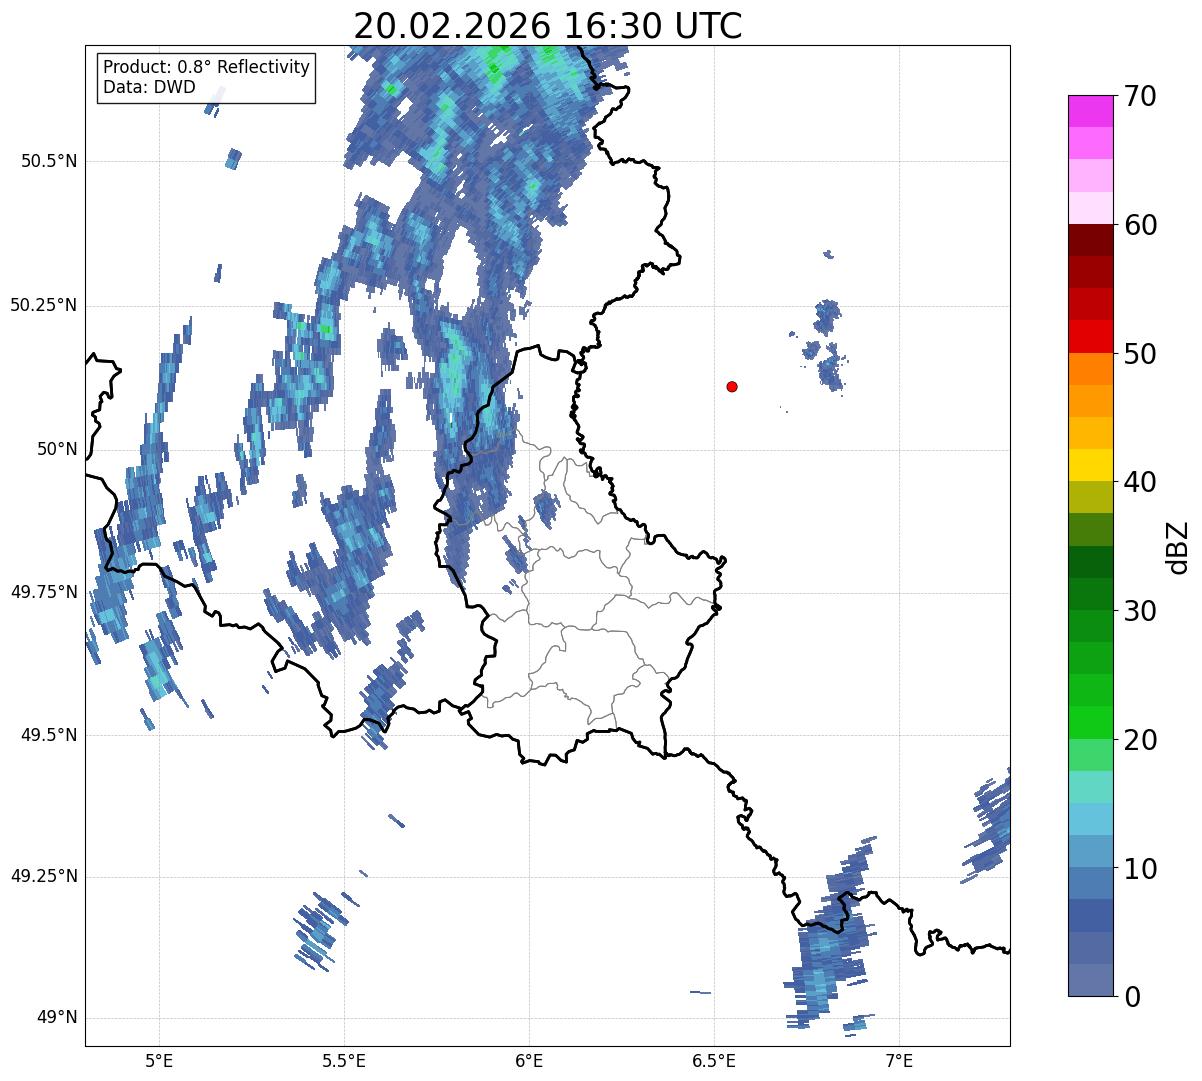The image size is (1202, 1081).
Task: Click the 49.5°N latitude label
Action: tap(49, 735)
